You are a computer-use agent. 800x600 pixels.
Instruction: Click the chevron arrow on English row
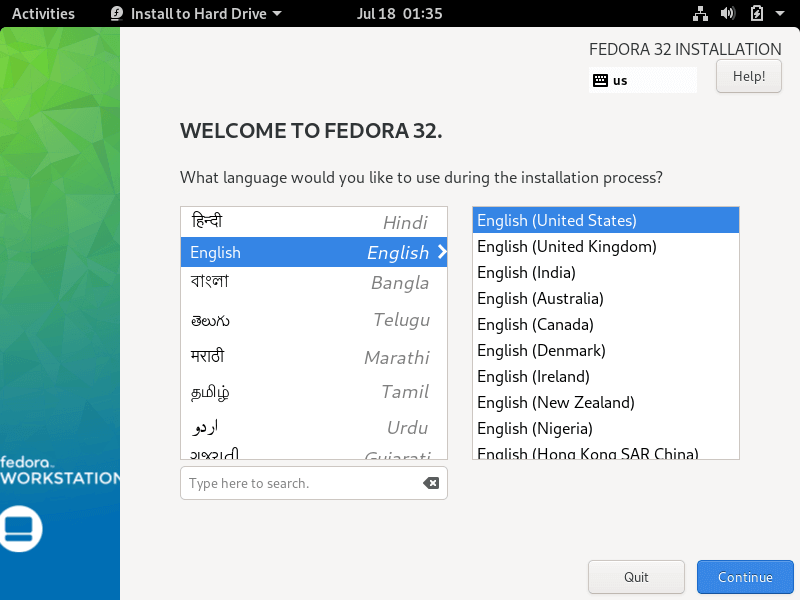point(442,252)
